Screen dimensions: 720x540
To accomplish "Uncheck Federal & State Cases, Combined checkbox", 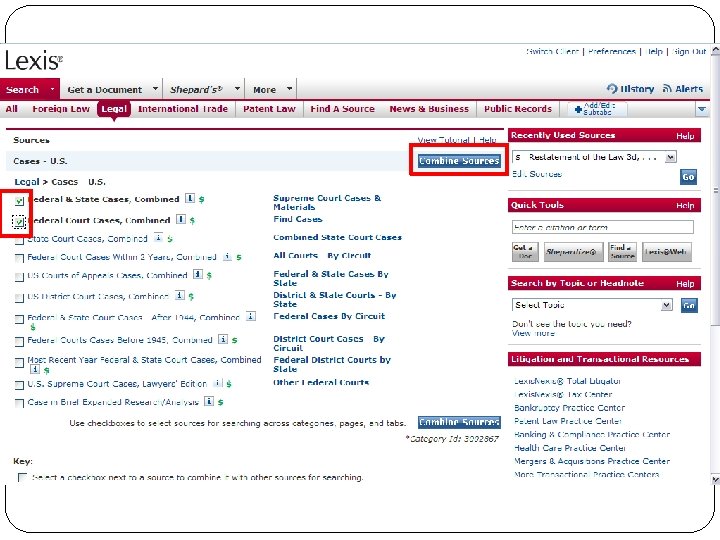I will point(19,201).
